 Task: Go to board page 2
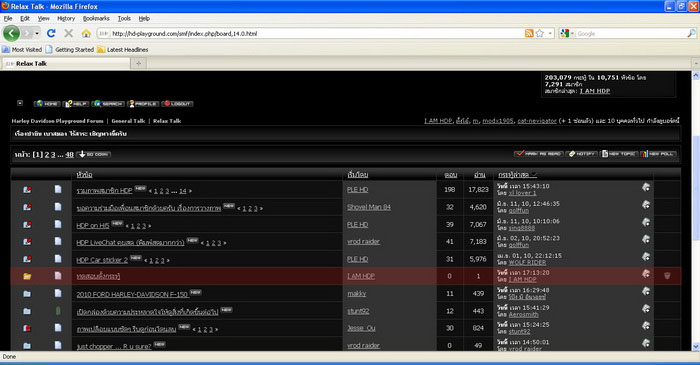click(47, 154)
